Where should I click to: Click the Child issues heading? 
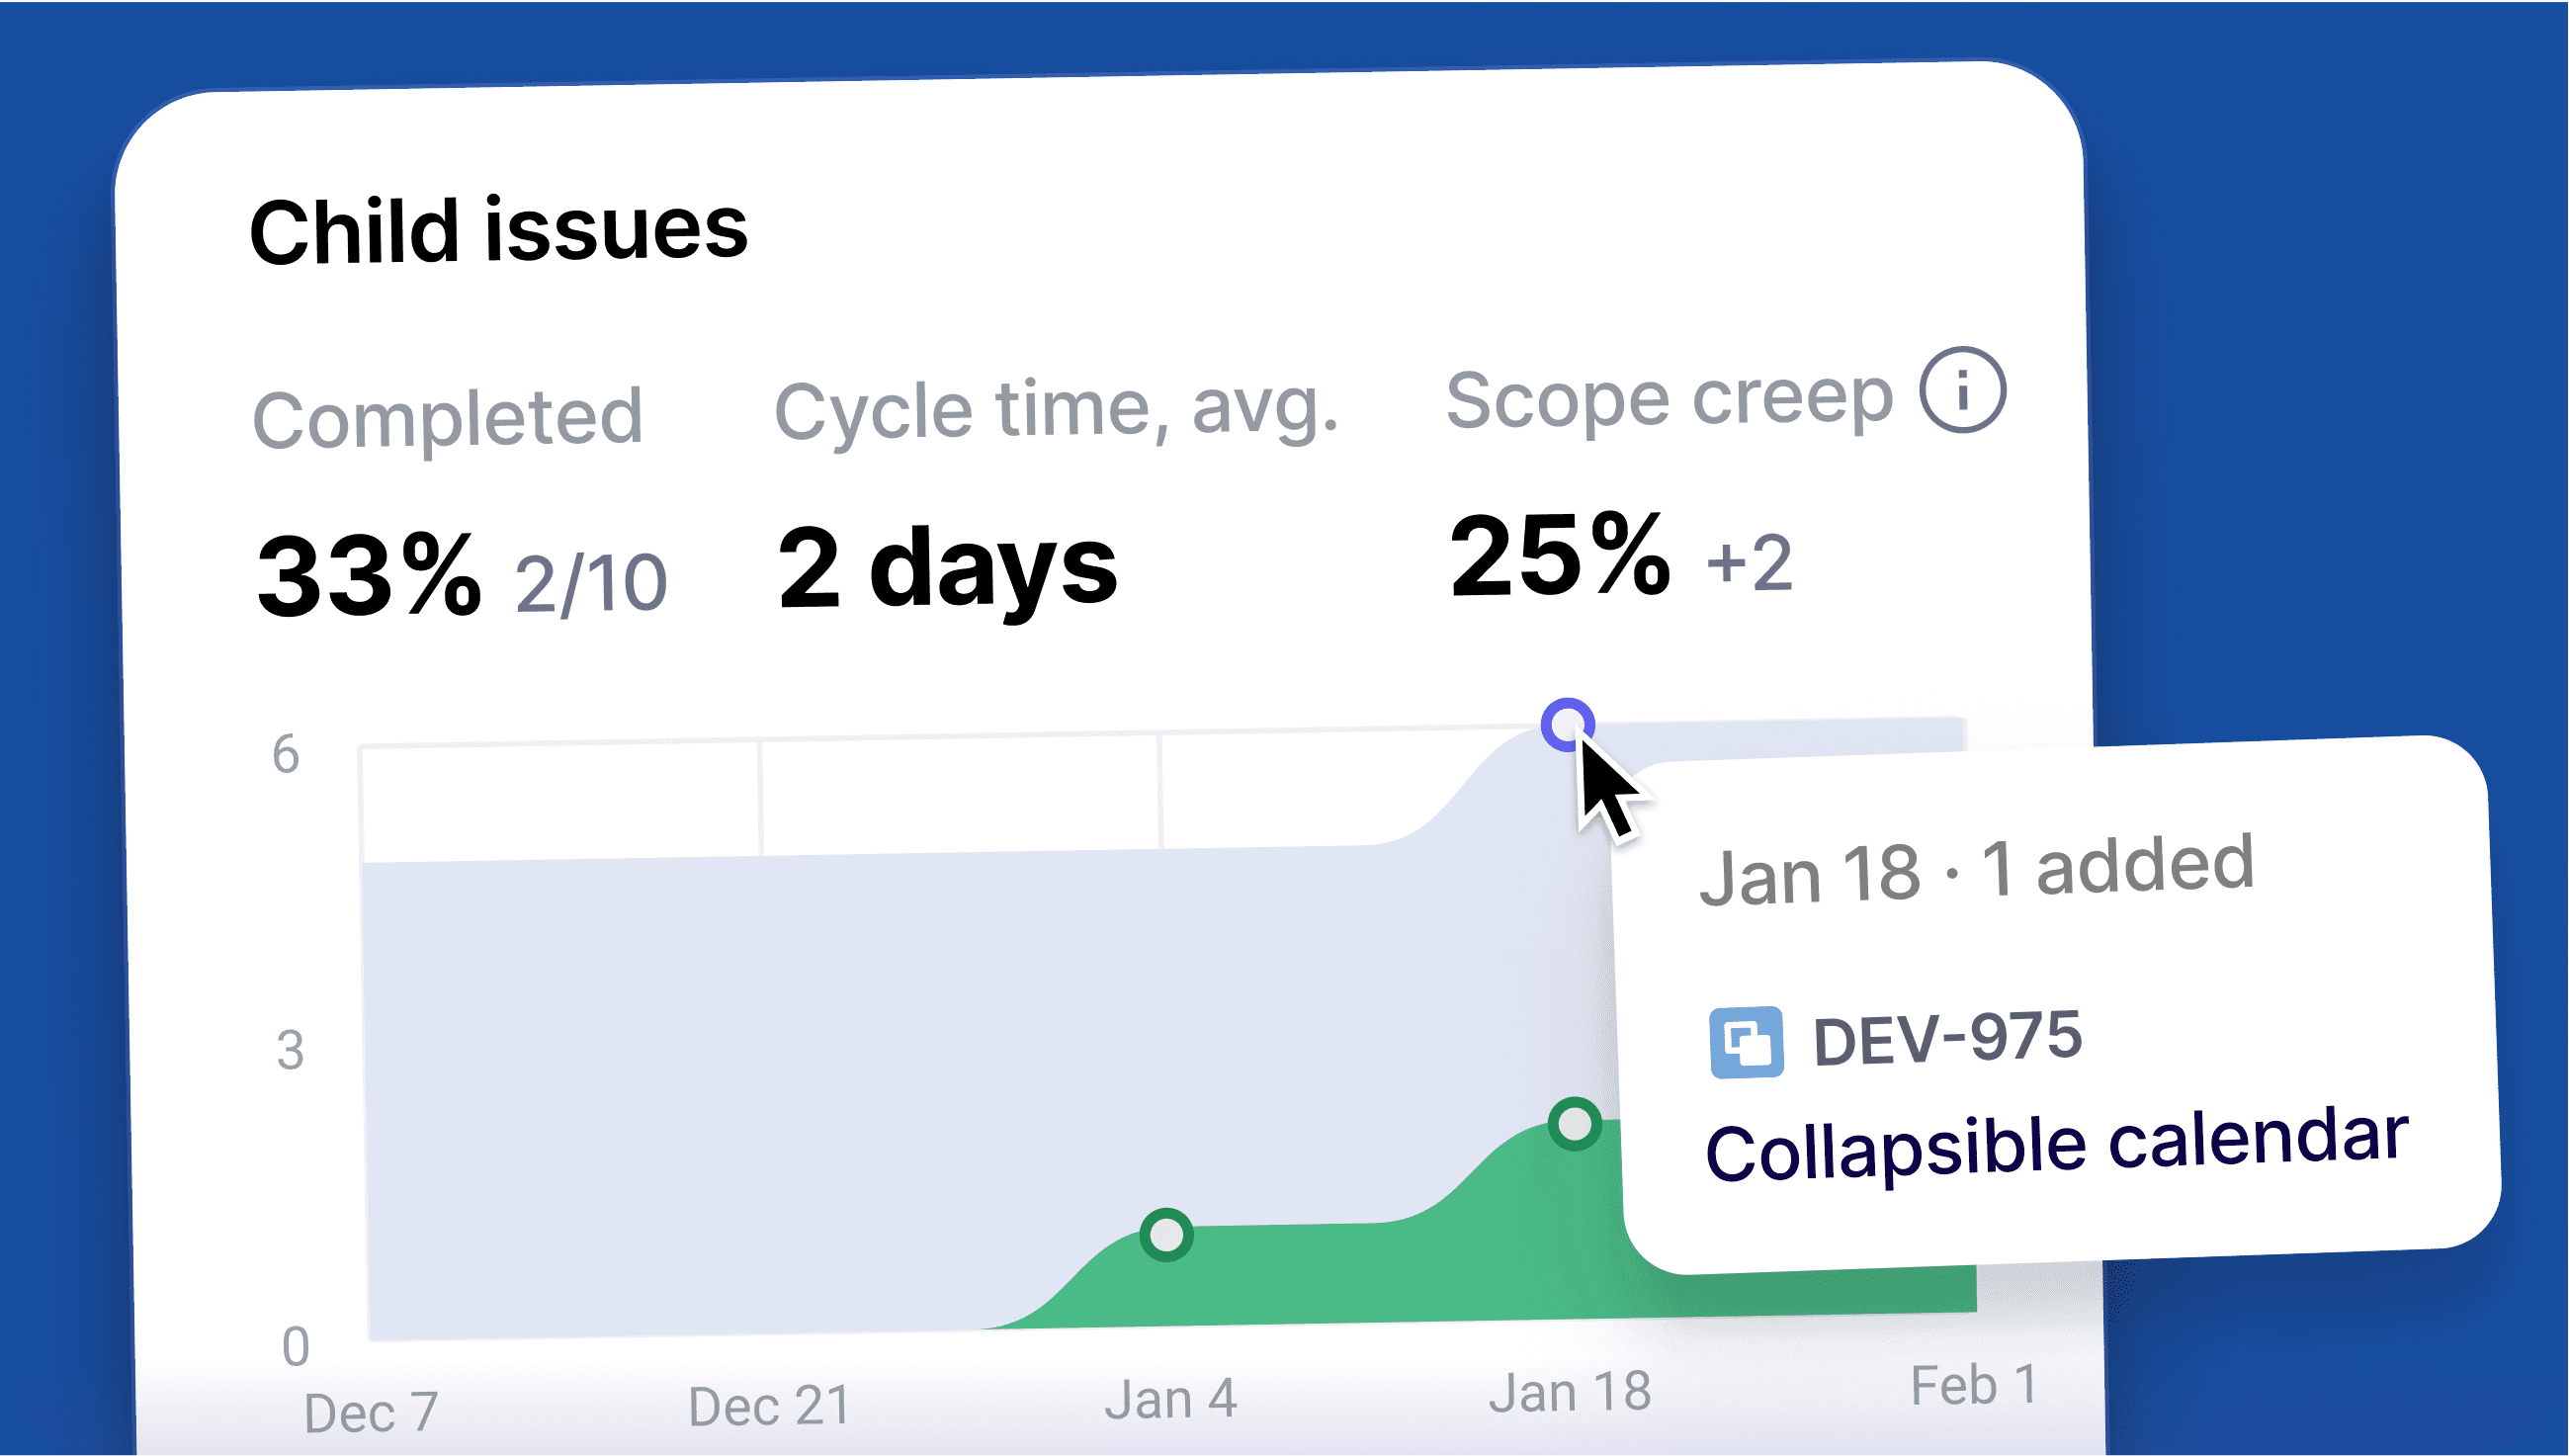point(498,231)
